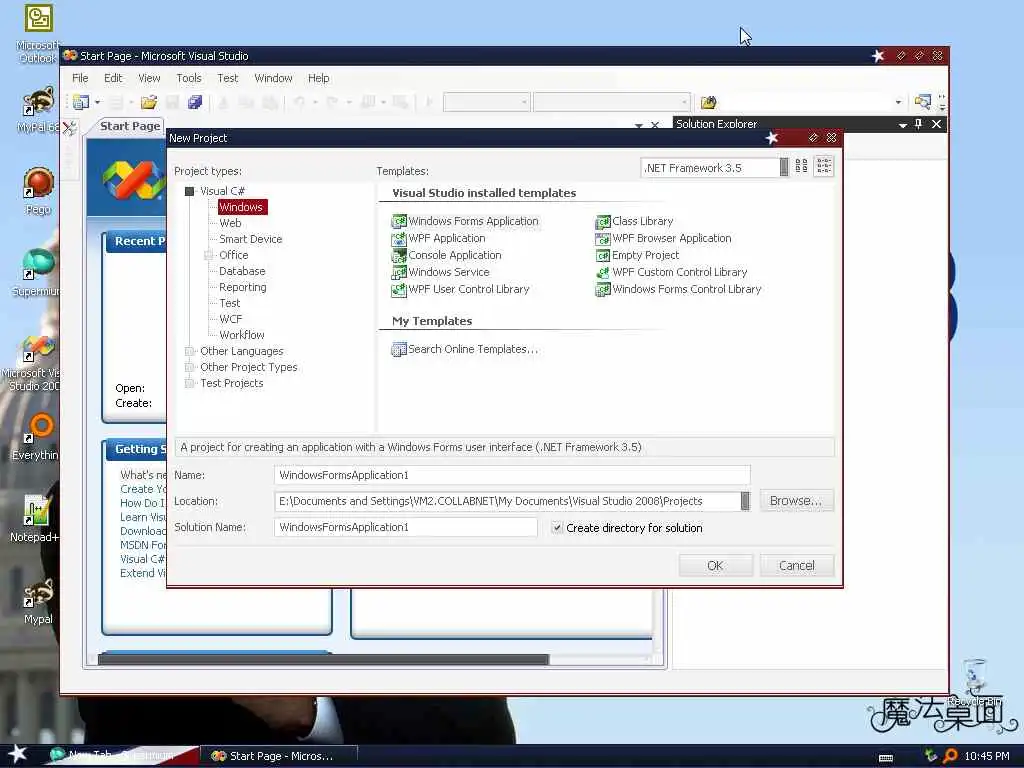The image size is (1024, 768).
Task: Open the Location path dropdown arrow
Action: (745, 501)
